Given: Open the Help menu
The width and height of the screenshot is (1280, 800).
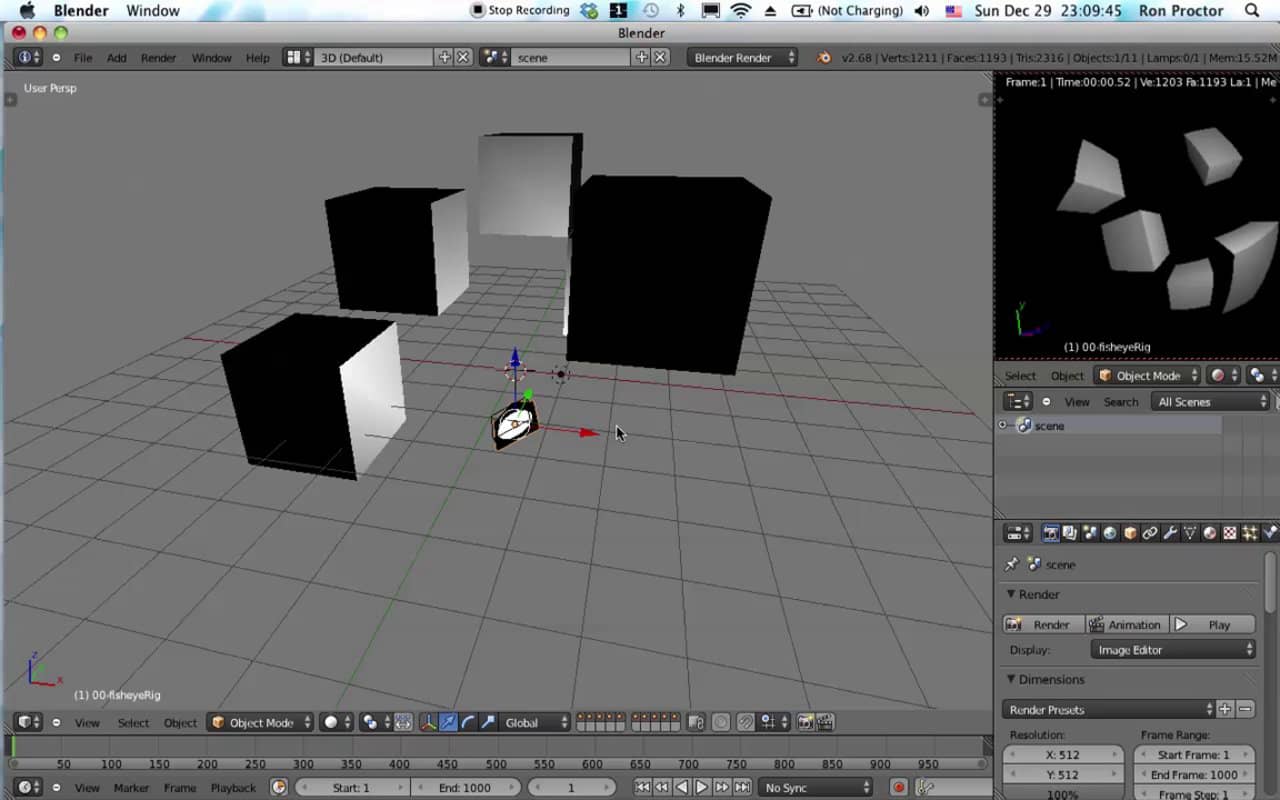Looking at the screenshot, I should [258, 57].
